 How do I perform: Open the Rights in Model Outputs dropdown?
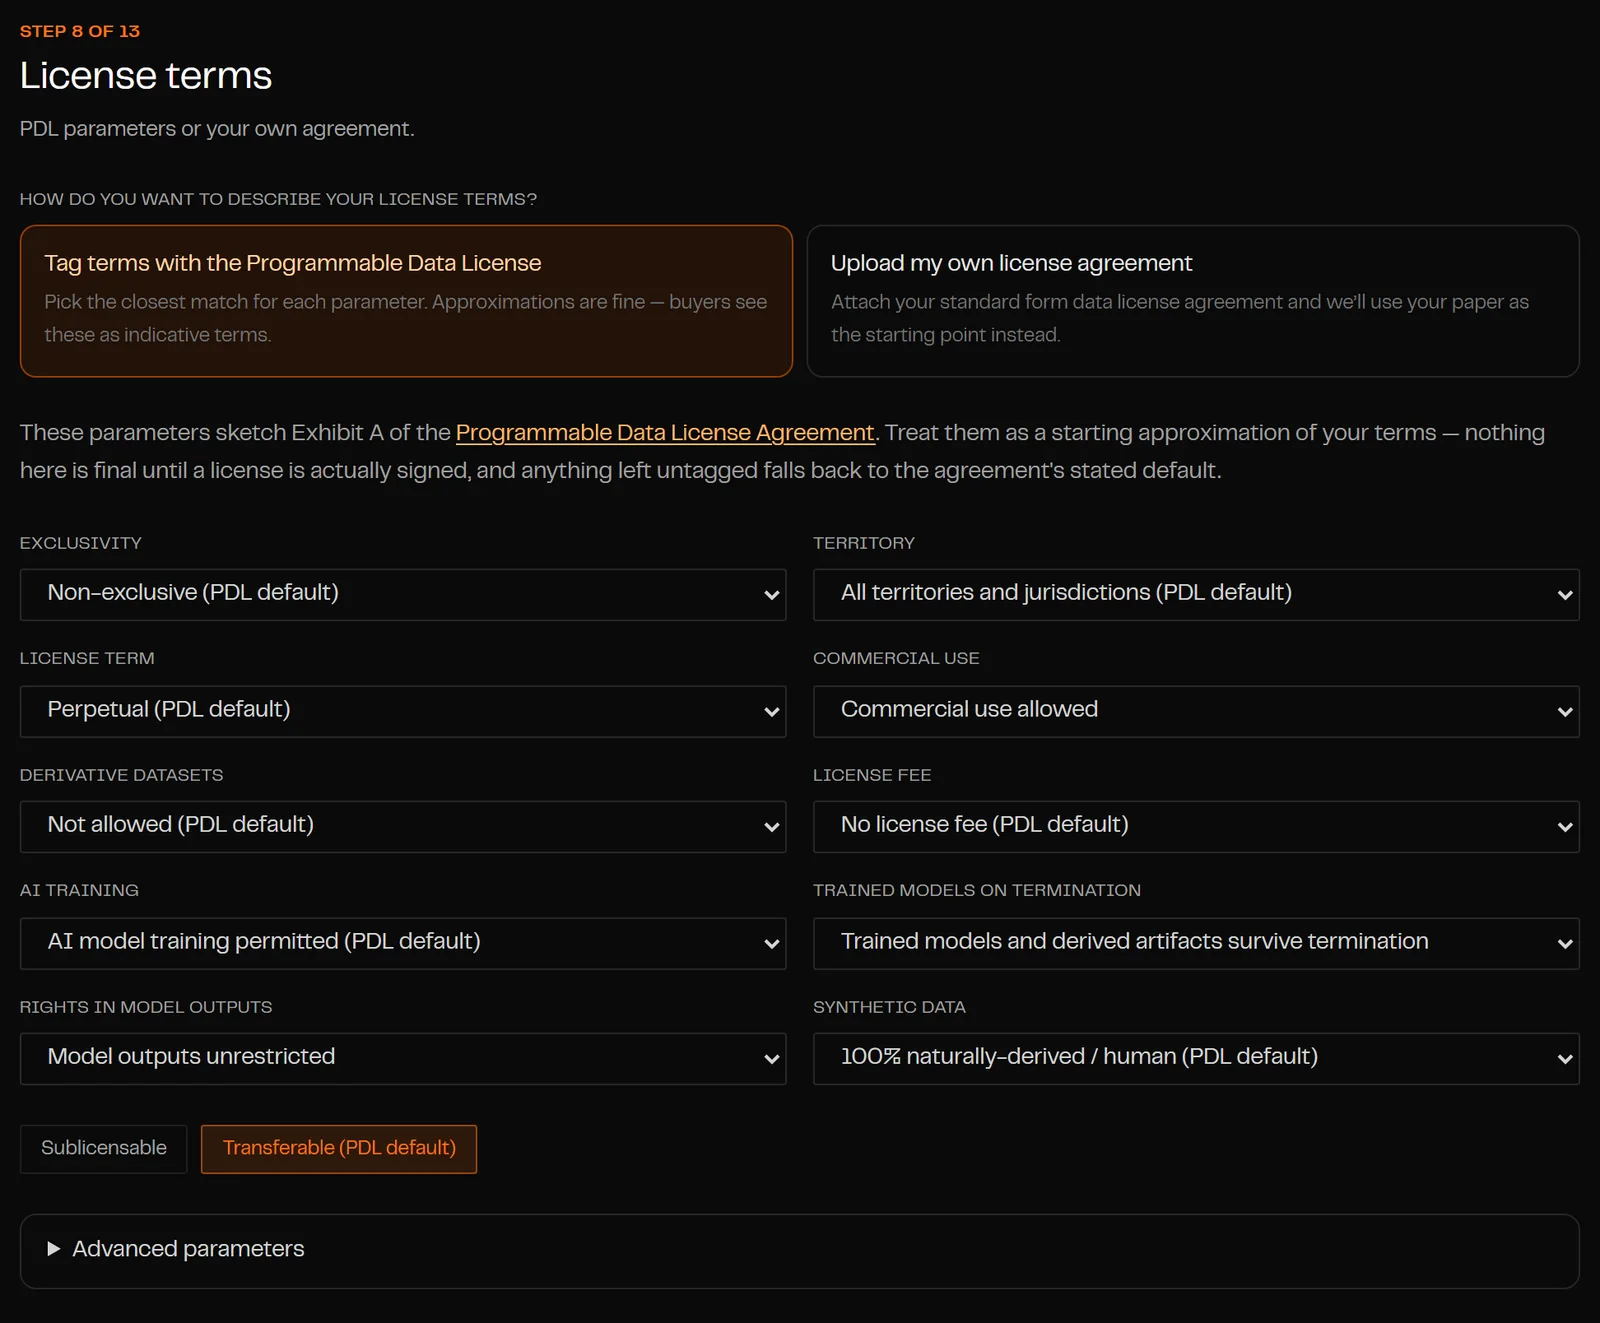pos(403,1059)
